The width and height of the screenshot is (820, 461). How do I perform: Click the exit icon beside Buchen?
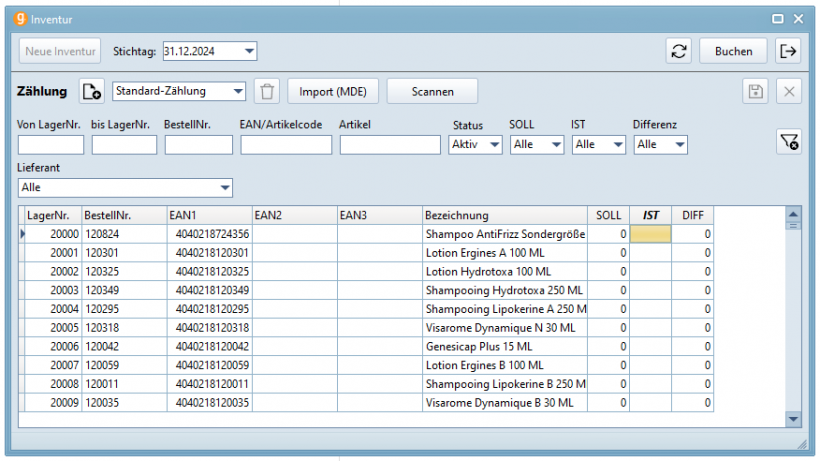(788, 51)
